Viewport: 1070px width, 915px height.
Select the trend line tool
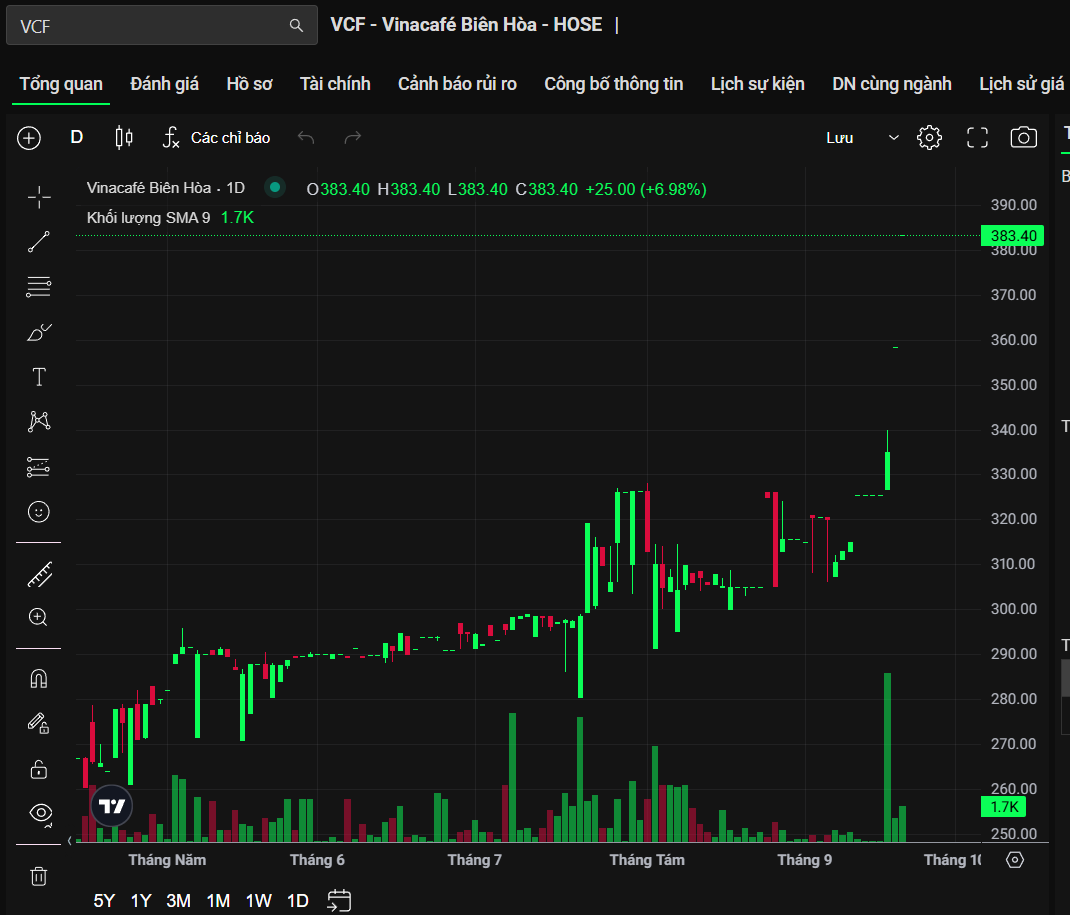pos(39,242)
